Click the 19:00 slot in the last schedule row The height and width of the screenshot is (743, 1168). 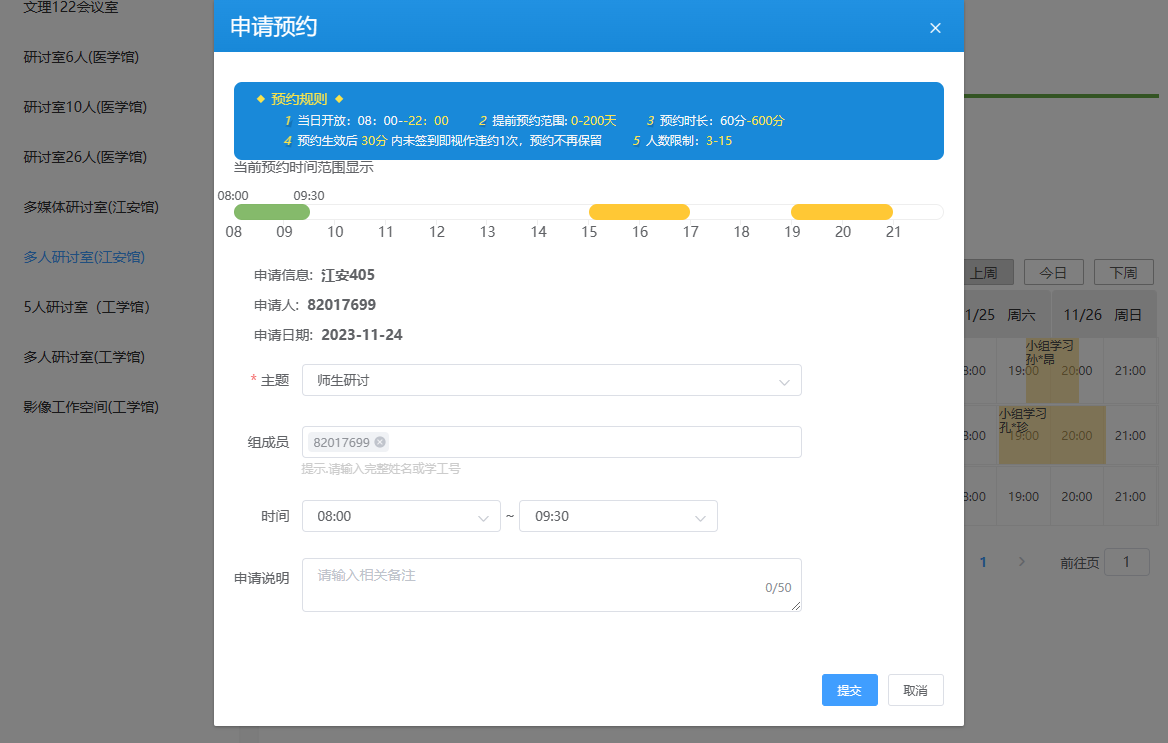[1023, 496]
